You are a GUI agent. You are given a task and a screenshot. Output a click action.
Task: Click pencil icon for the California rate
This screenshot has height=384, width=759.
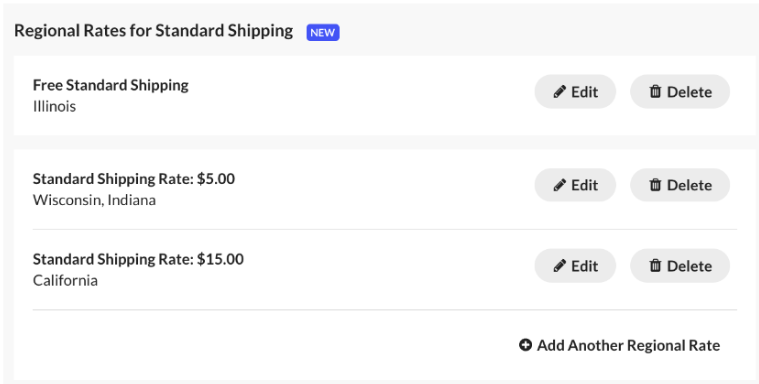pyautogui.click(x=560, y=265)
